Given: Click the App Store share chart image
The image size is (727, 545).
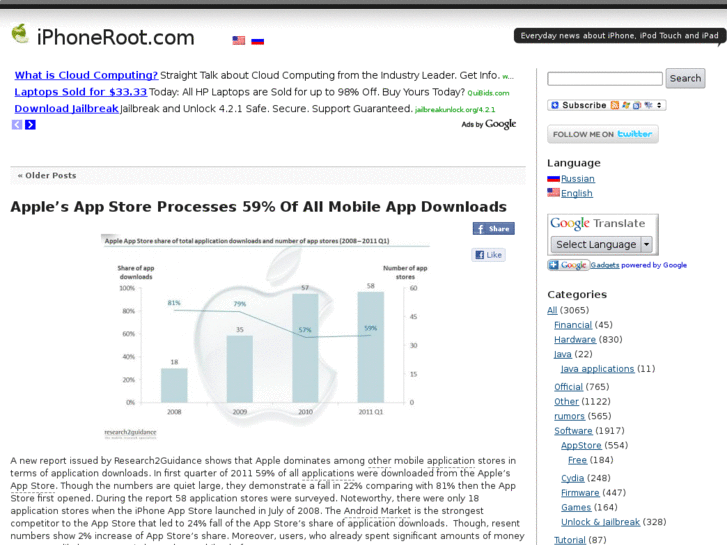Looking at the screenshot, I should point(266,336).
